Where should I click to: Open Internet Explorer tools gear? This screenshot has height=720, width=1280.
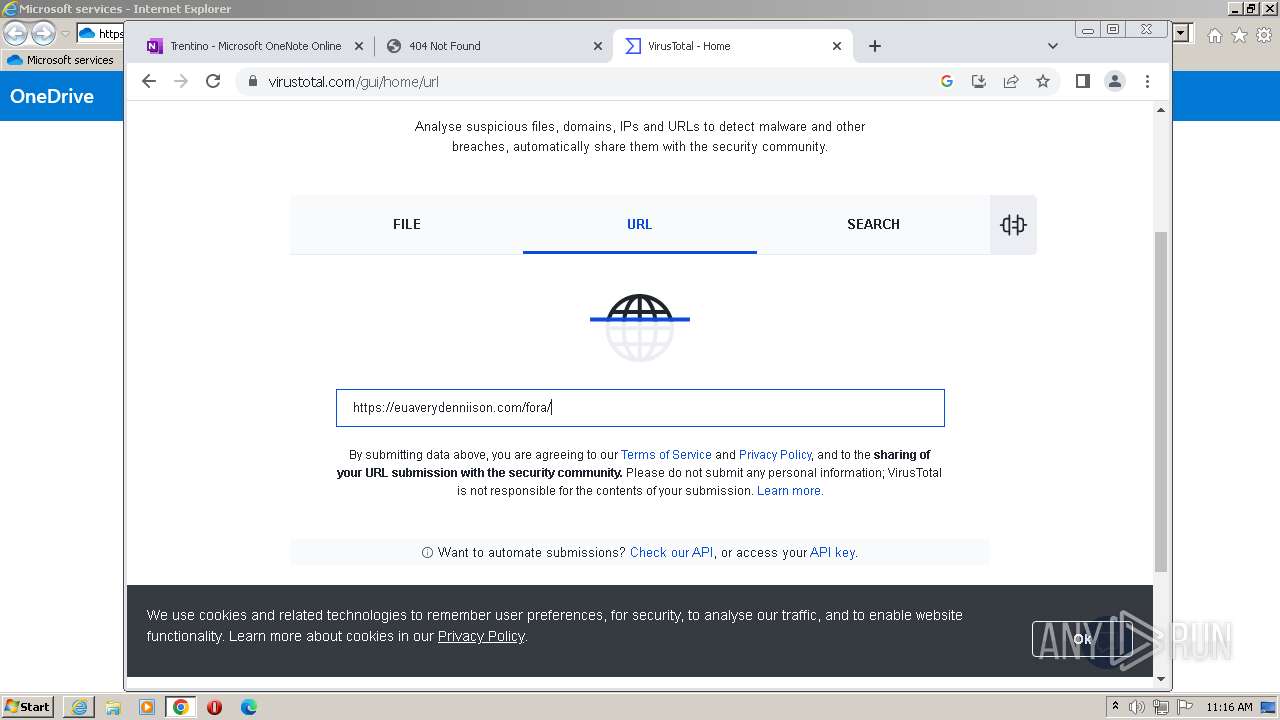coord(1263,35)
